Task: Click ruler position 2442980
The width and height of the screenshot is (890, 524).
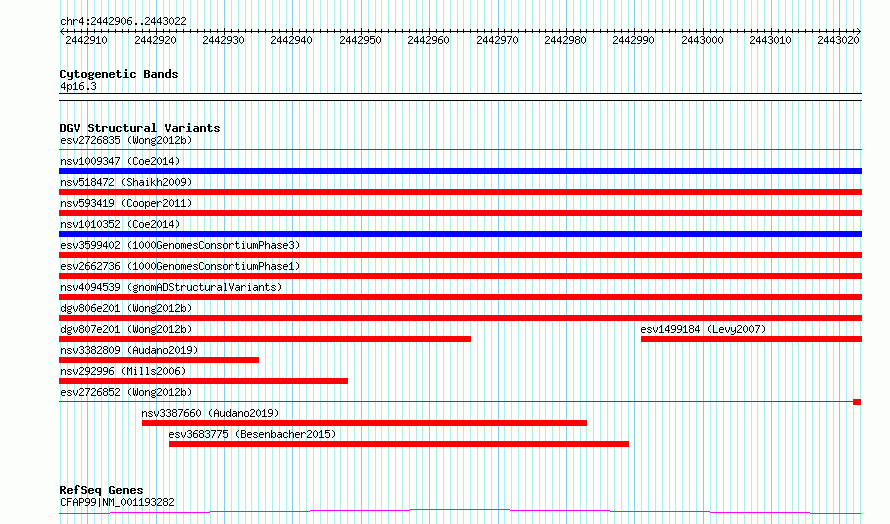Action: [565, 40]
